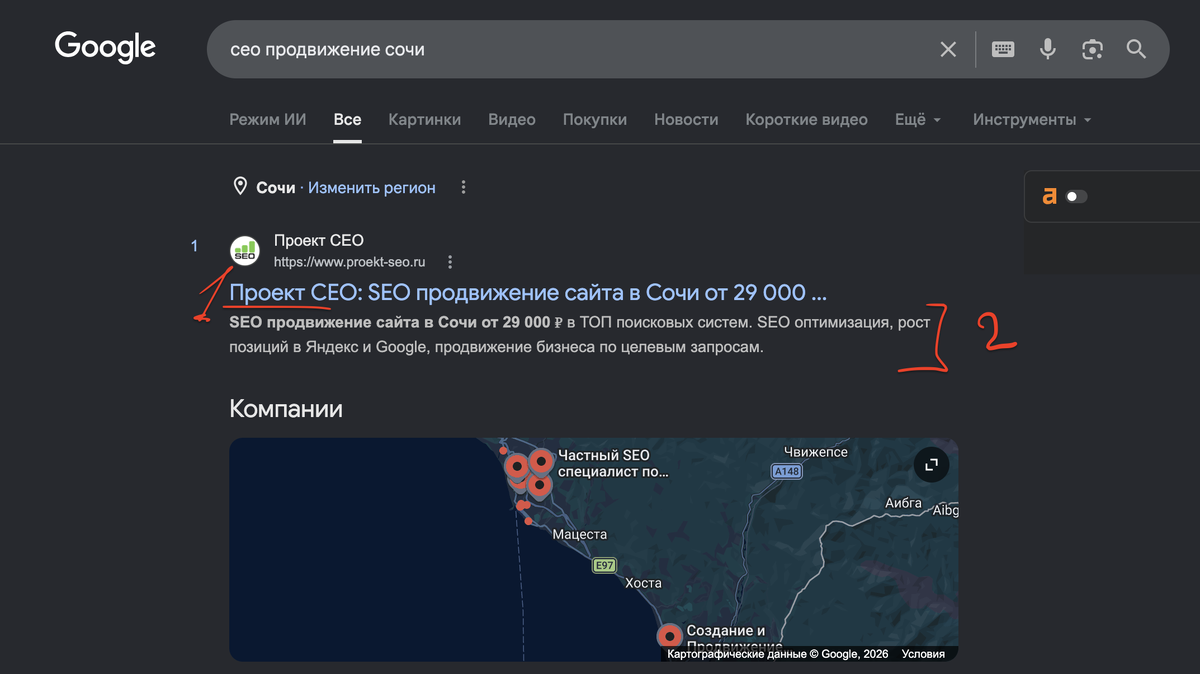Click the Чвижепсе label on the map
This screenshot has width=1200, height=674.
tap(816, 452)
